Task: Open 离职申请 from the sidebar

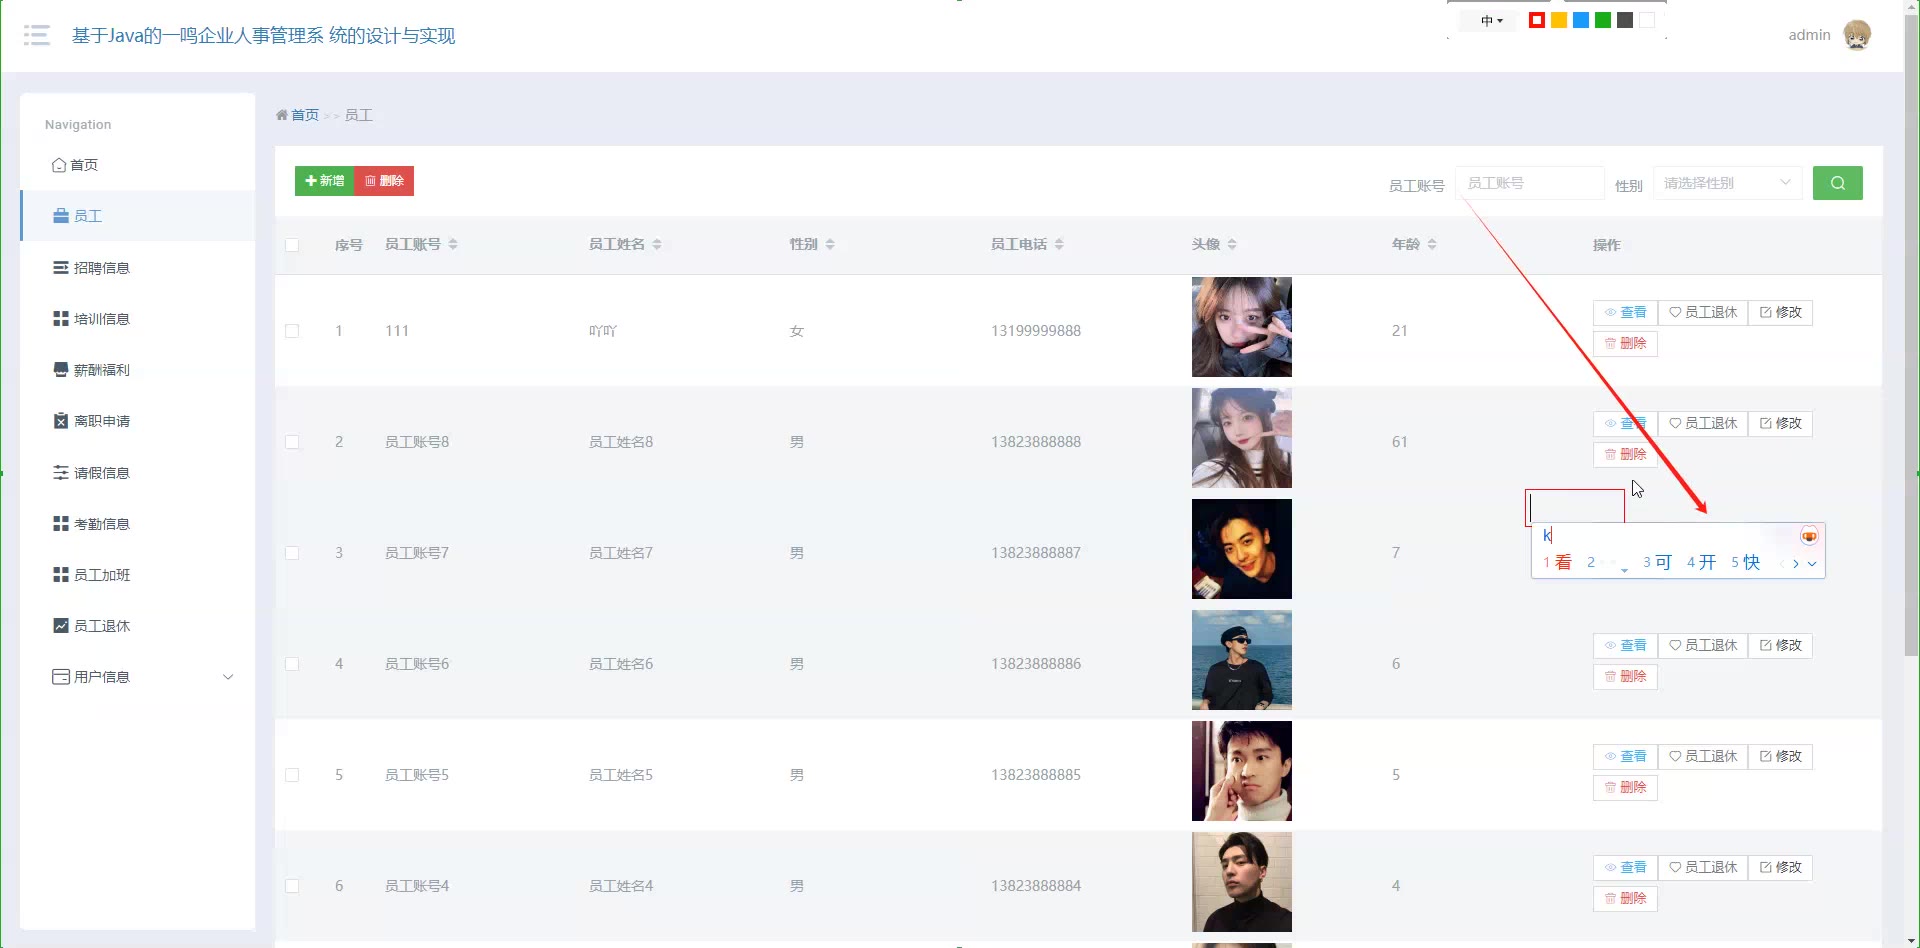Action: 101,421
